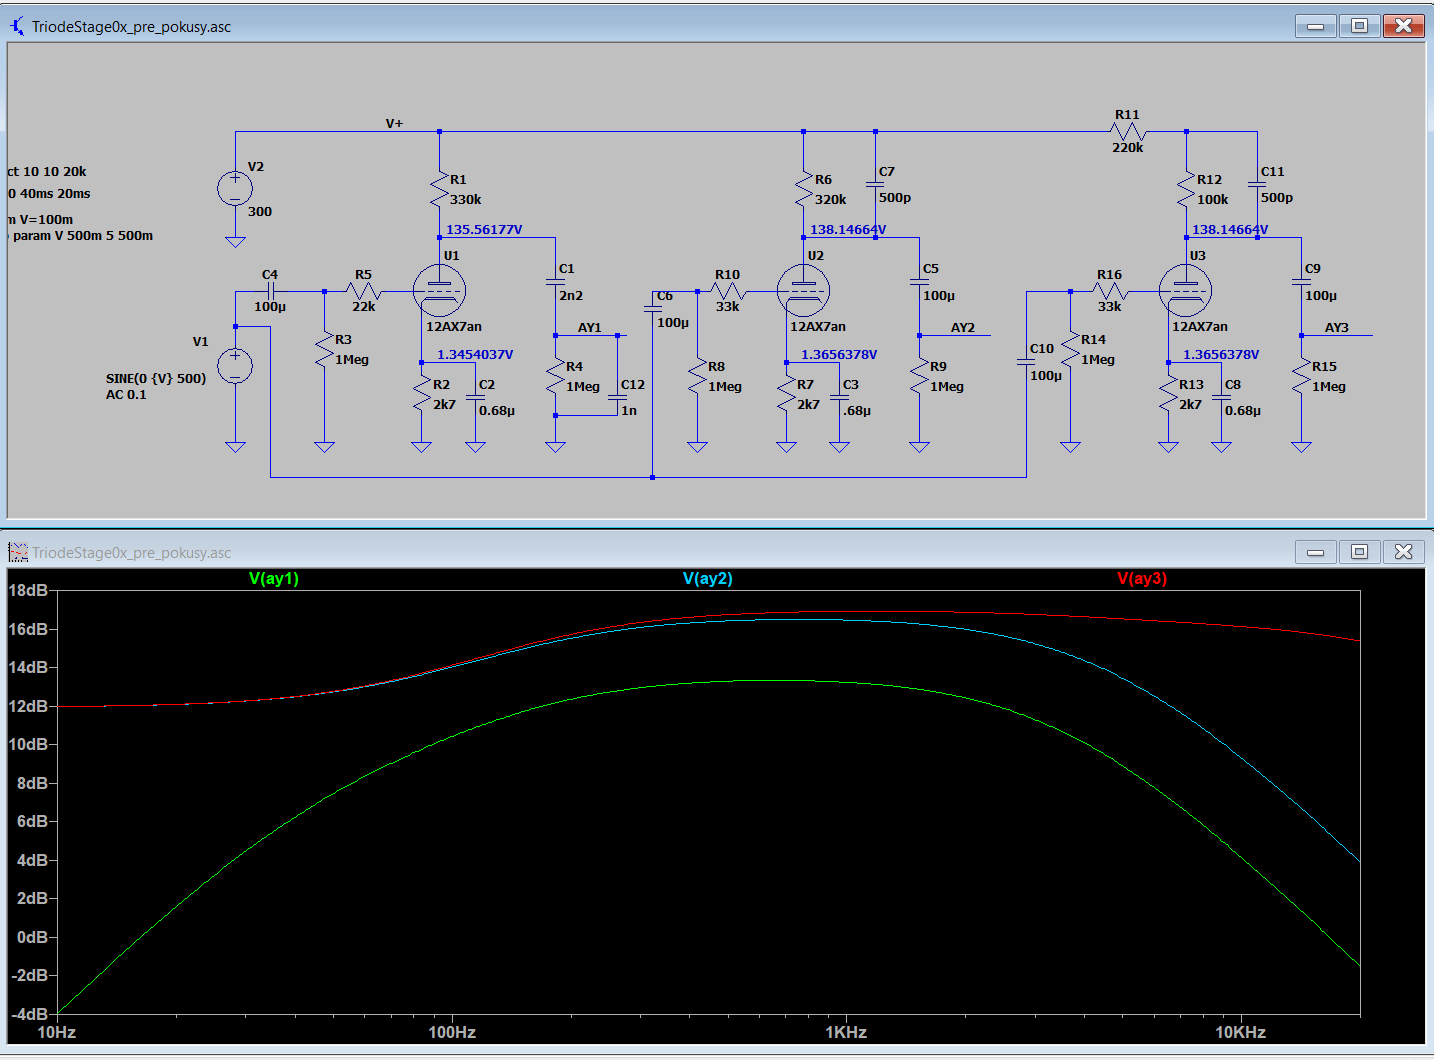This screenshot has width=1434, height=1060.
Task: Click the 100Hz frequency axis label
Action: point(452,1032)
